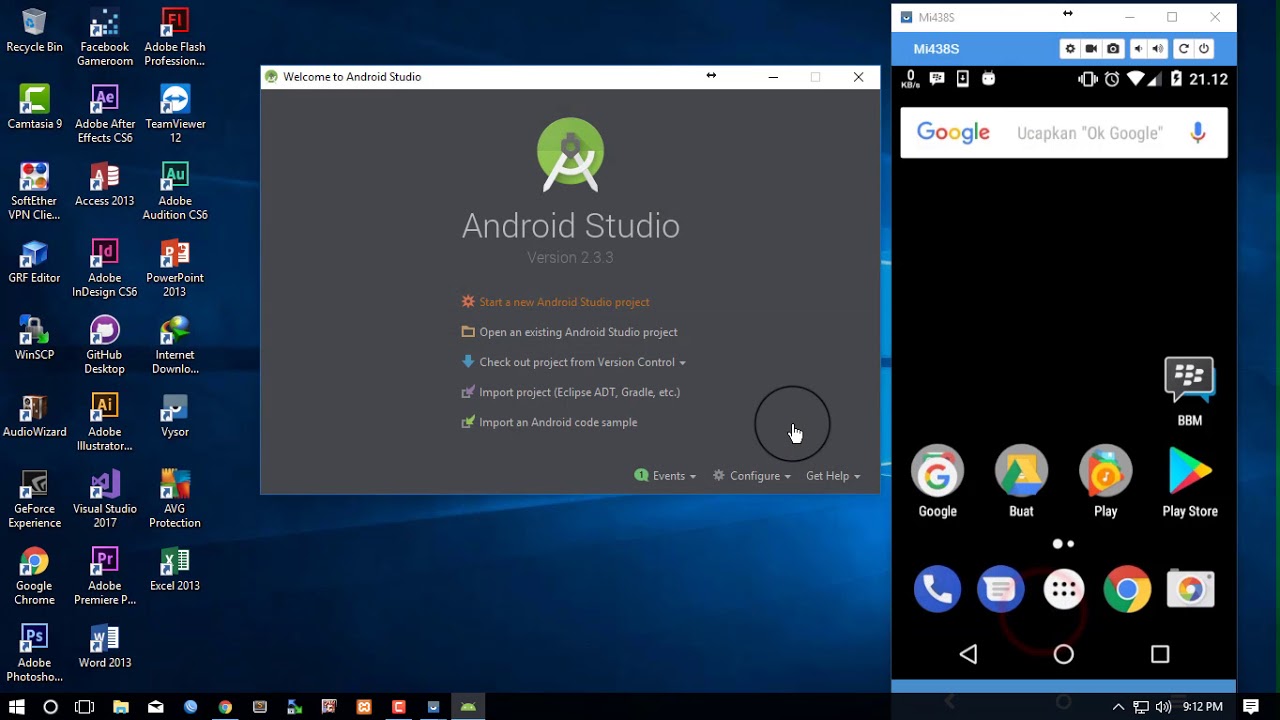Expand Check out project from Version Control

coord(576,362)
